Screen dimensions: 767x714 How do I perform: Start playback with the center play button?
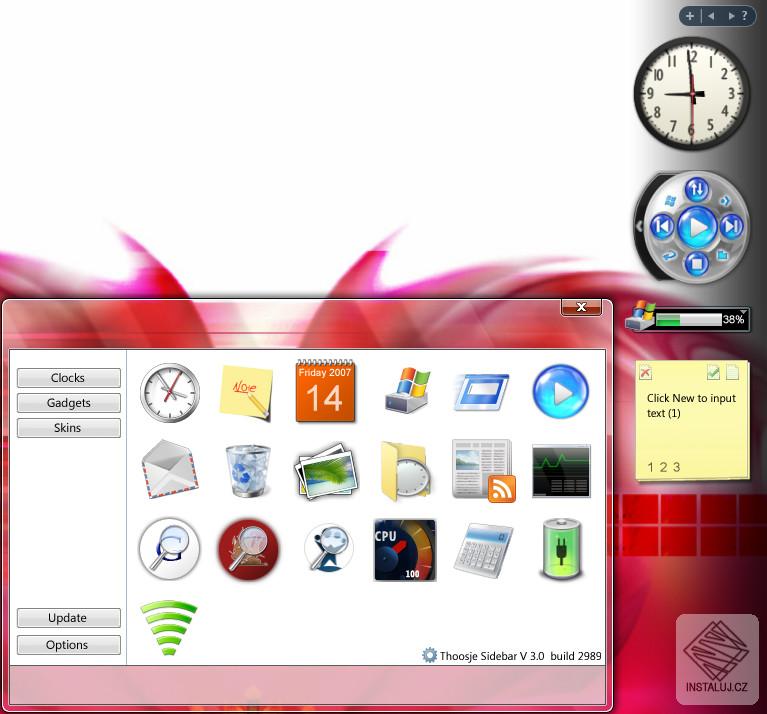click(697, 227)
